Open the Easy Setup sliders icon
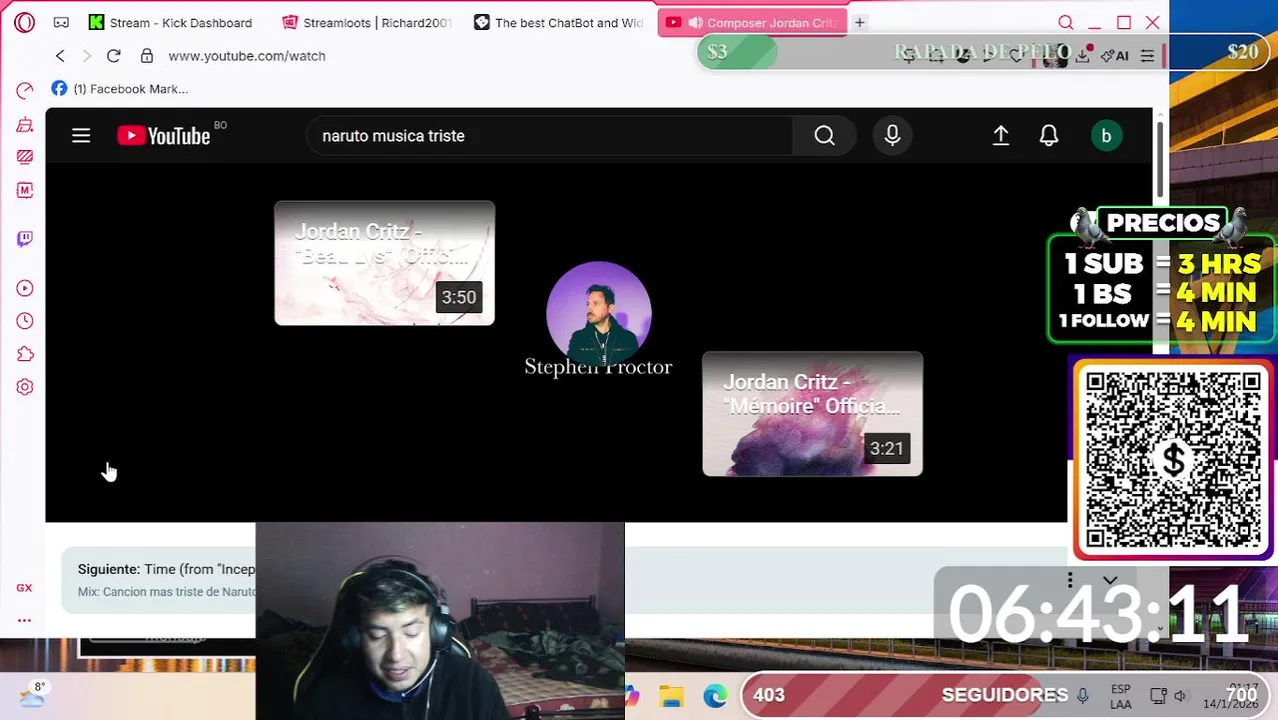 click(1147, 56)
